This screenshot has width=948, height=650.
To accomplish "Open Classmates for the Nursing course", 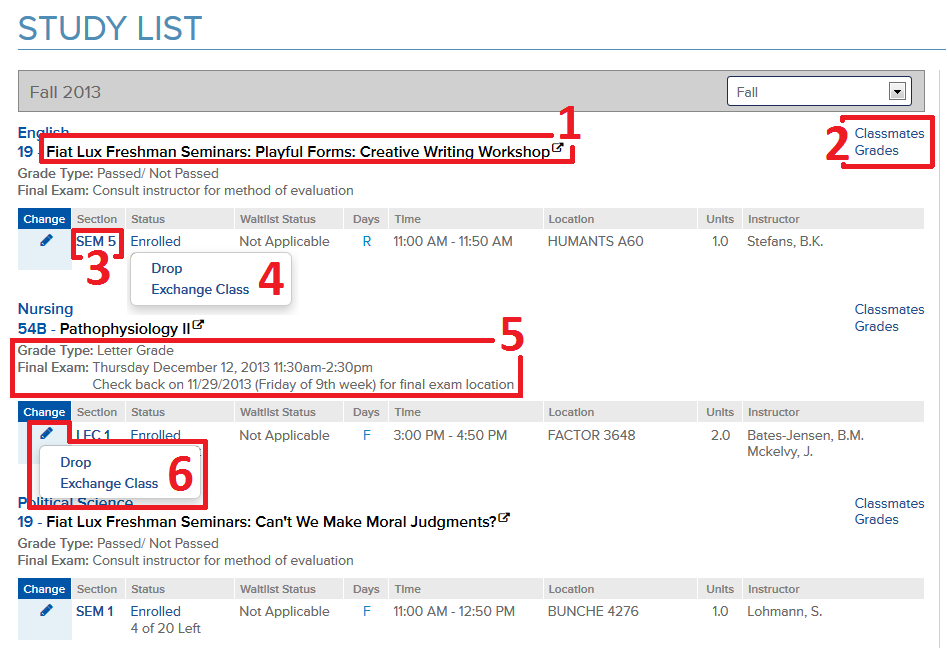I will pyautogui.click(x=889, y=309).
